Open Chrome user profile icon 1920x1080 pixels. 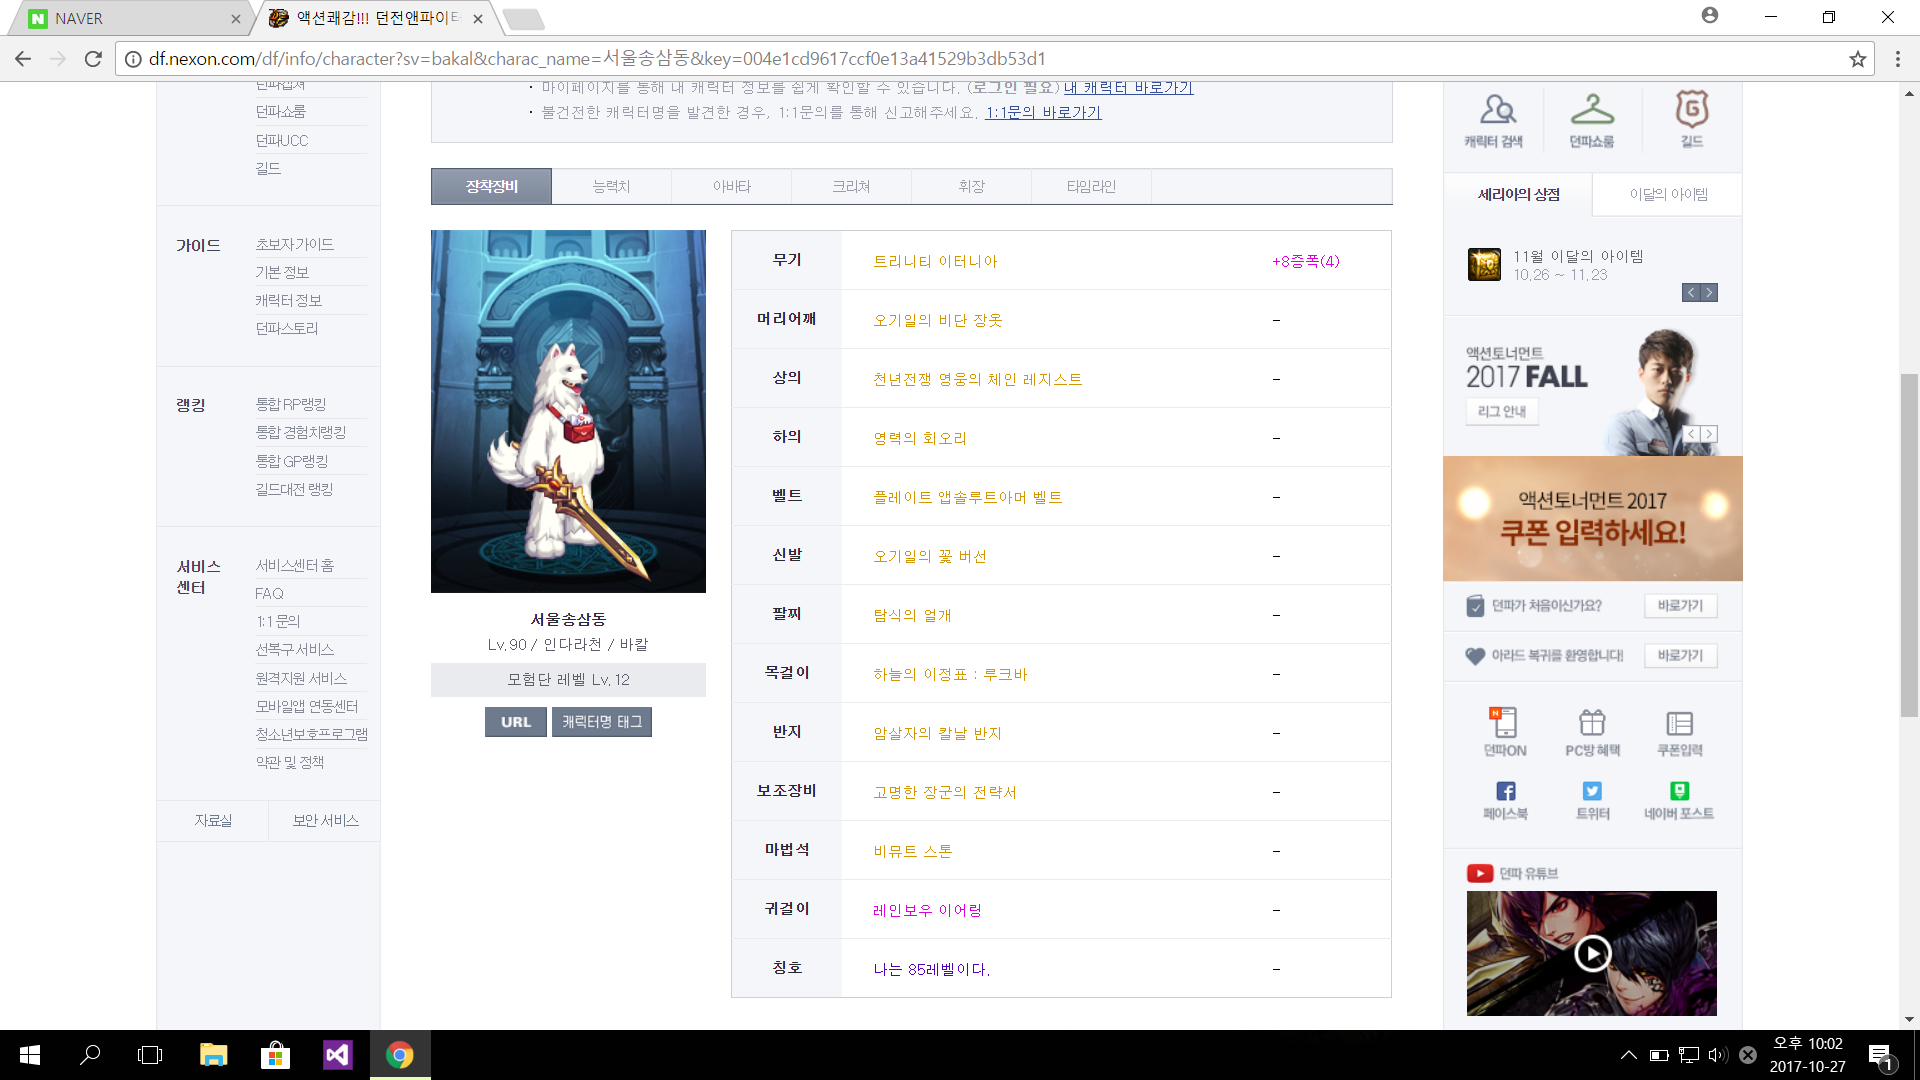[x=1710, y=16]
